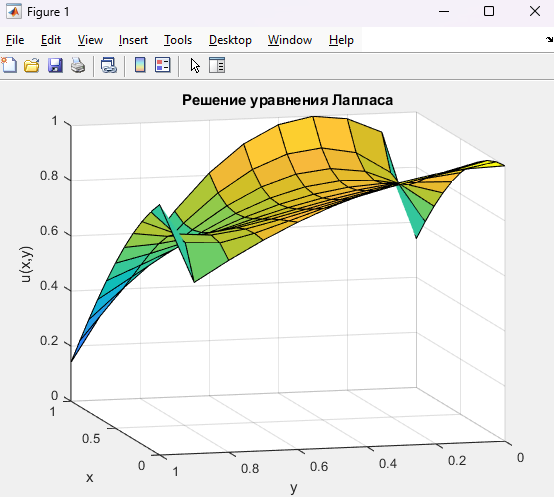Print the figure with printer icon
Image resolution: width=554 pixels, height=497 pixels.
(x=78, y=65)
